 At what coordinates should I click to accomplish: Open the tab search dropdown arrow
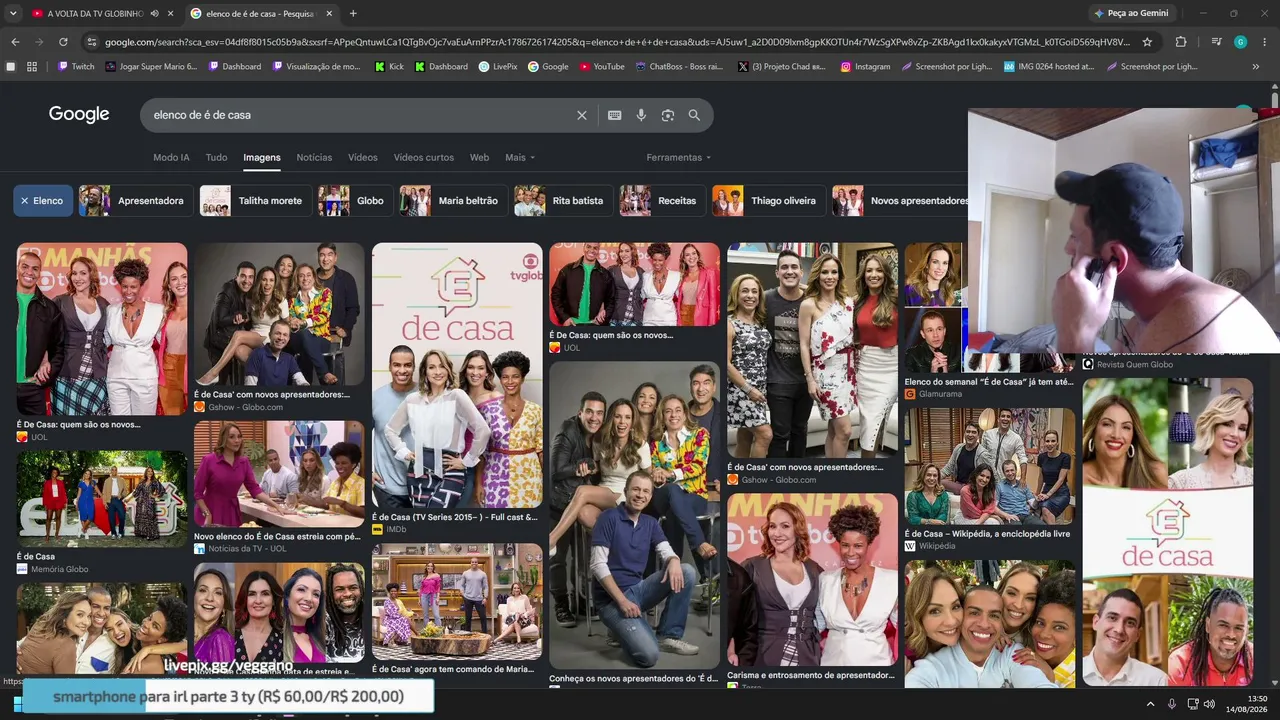pyautogui.click(x=13, y=13)
